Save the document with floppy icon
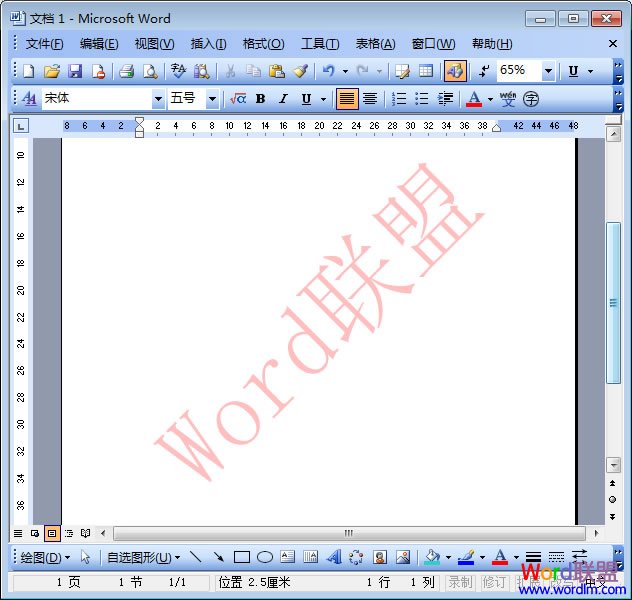This screenshot has height=600, width=632. click(x=75, y=71)
